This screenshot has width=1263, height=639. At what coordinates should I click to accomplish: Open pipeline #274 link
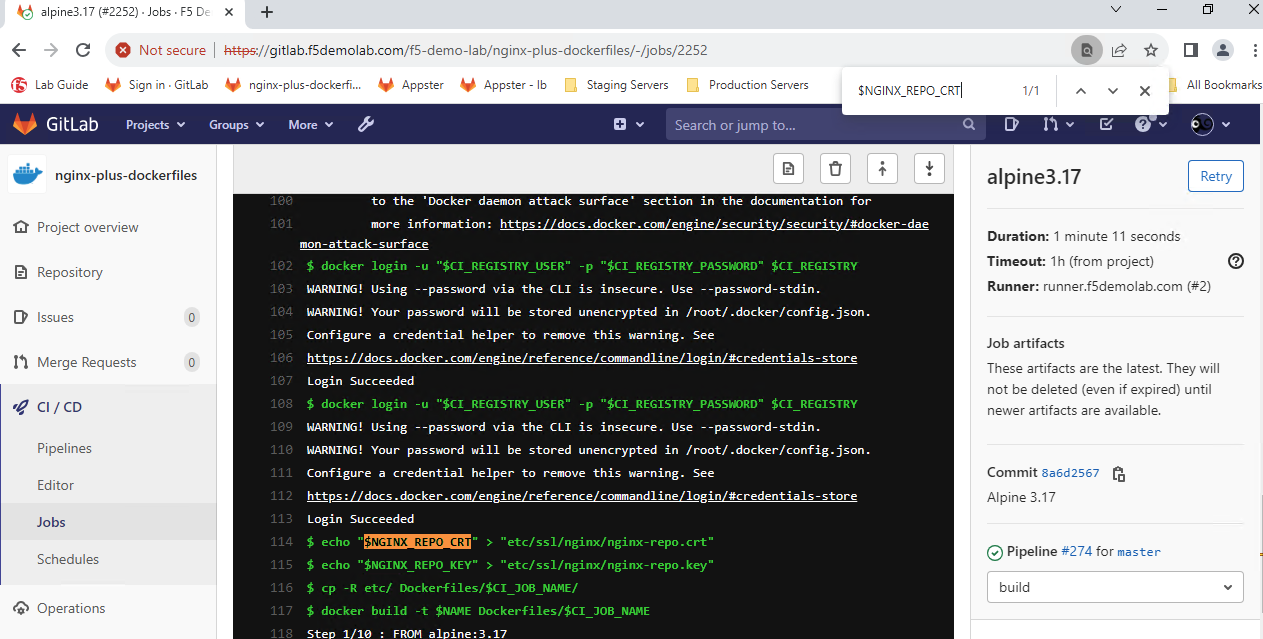[x=1077, y=551]
